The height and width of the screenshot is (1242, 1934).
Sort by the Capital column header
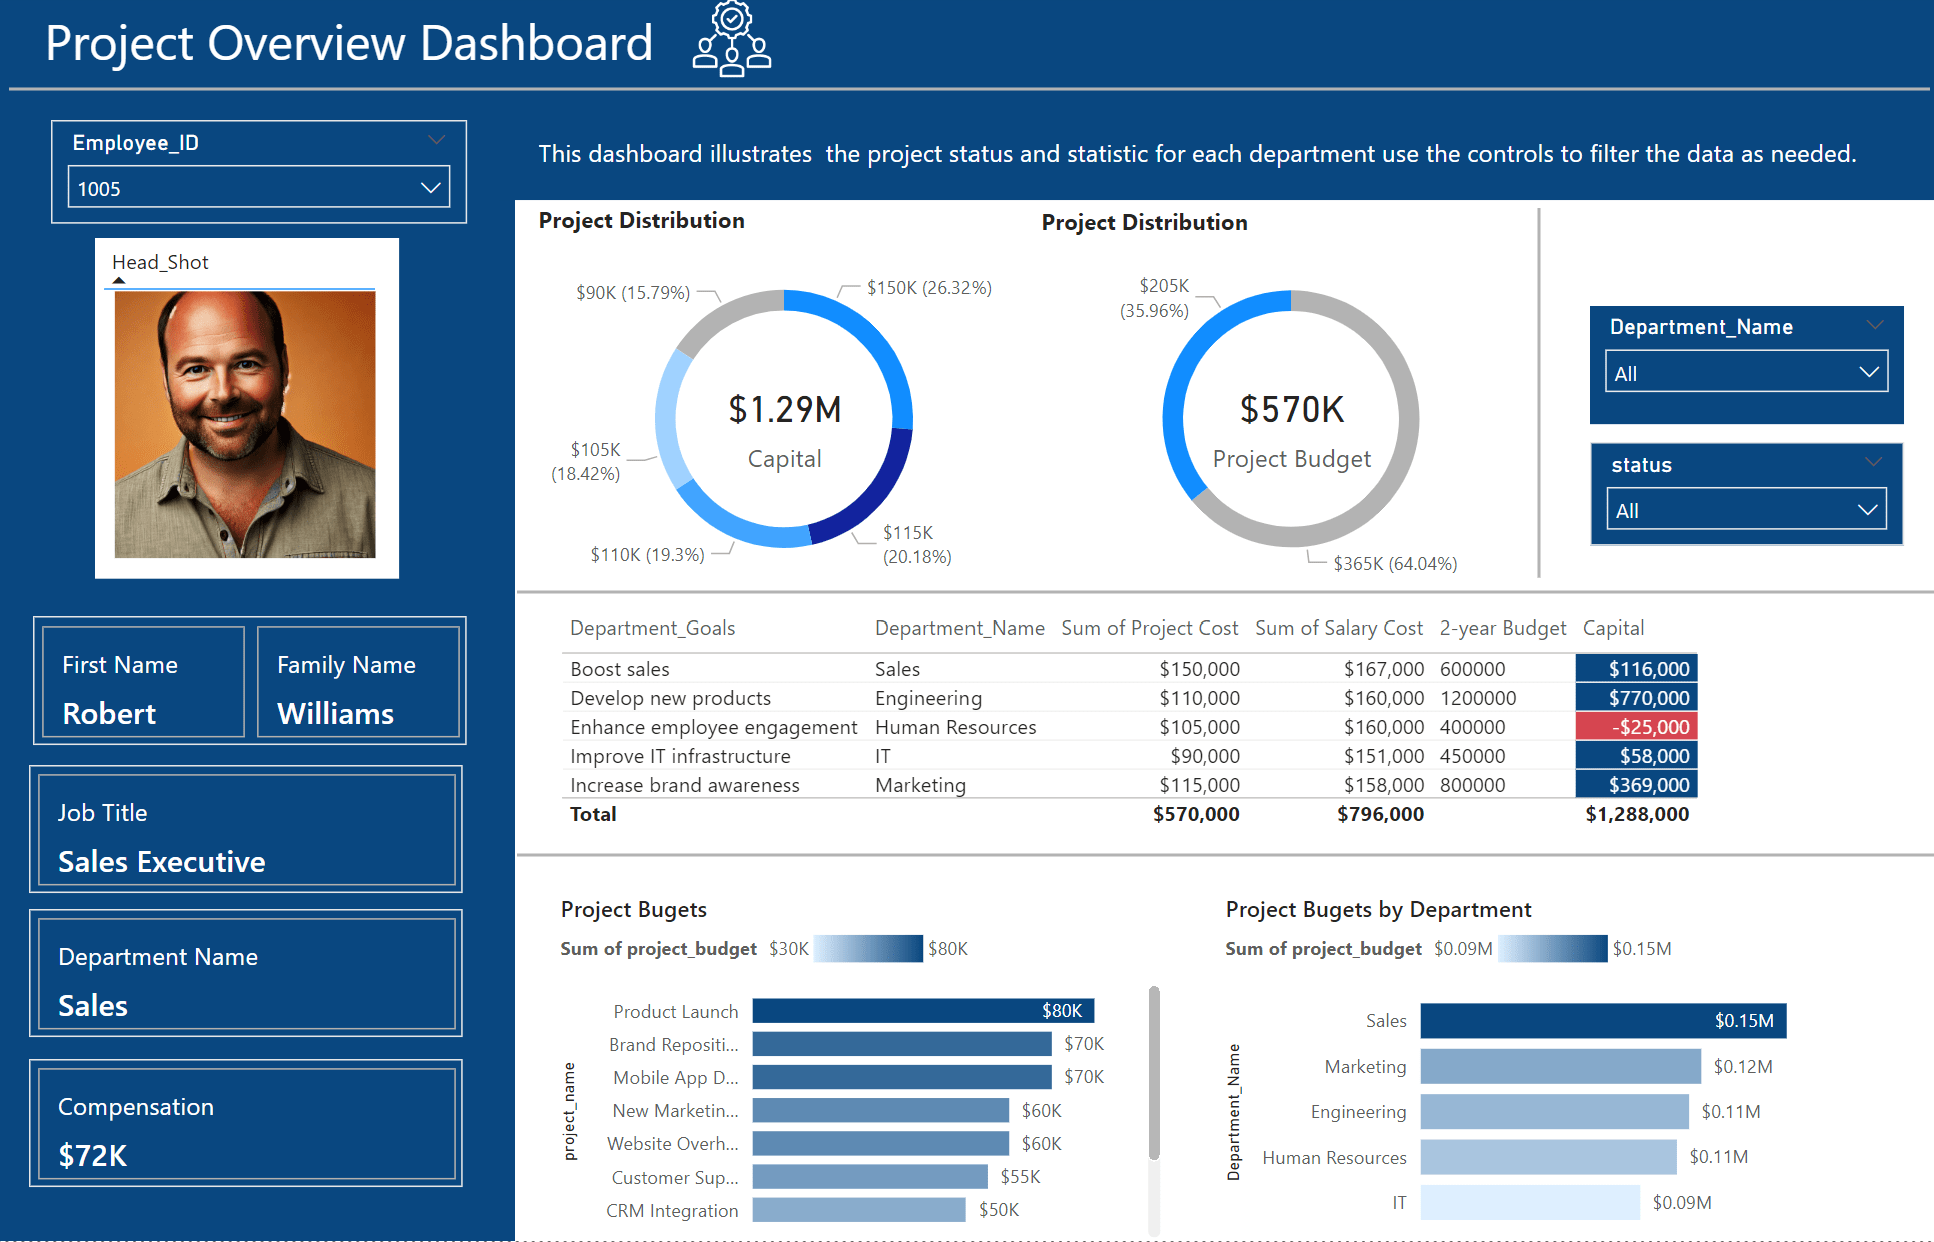click(x=1613, y=627)
